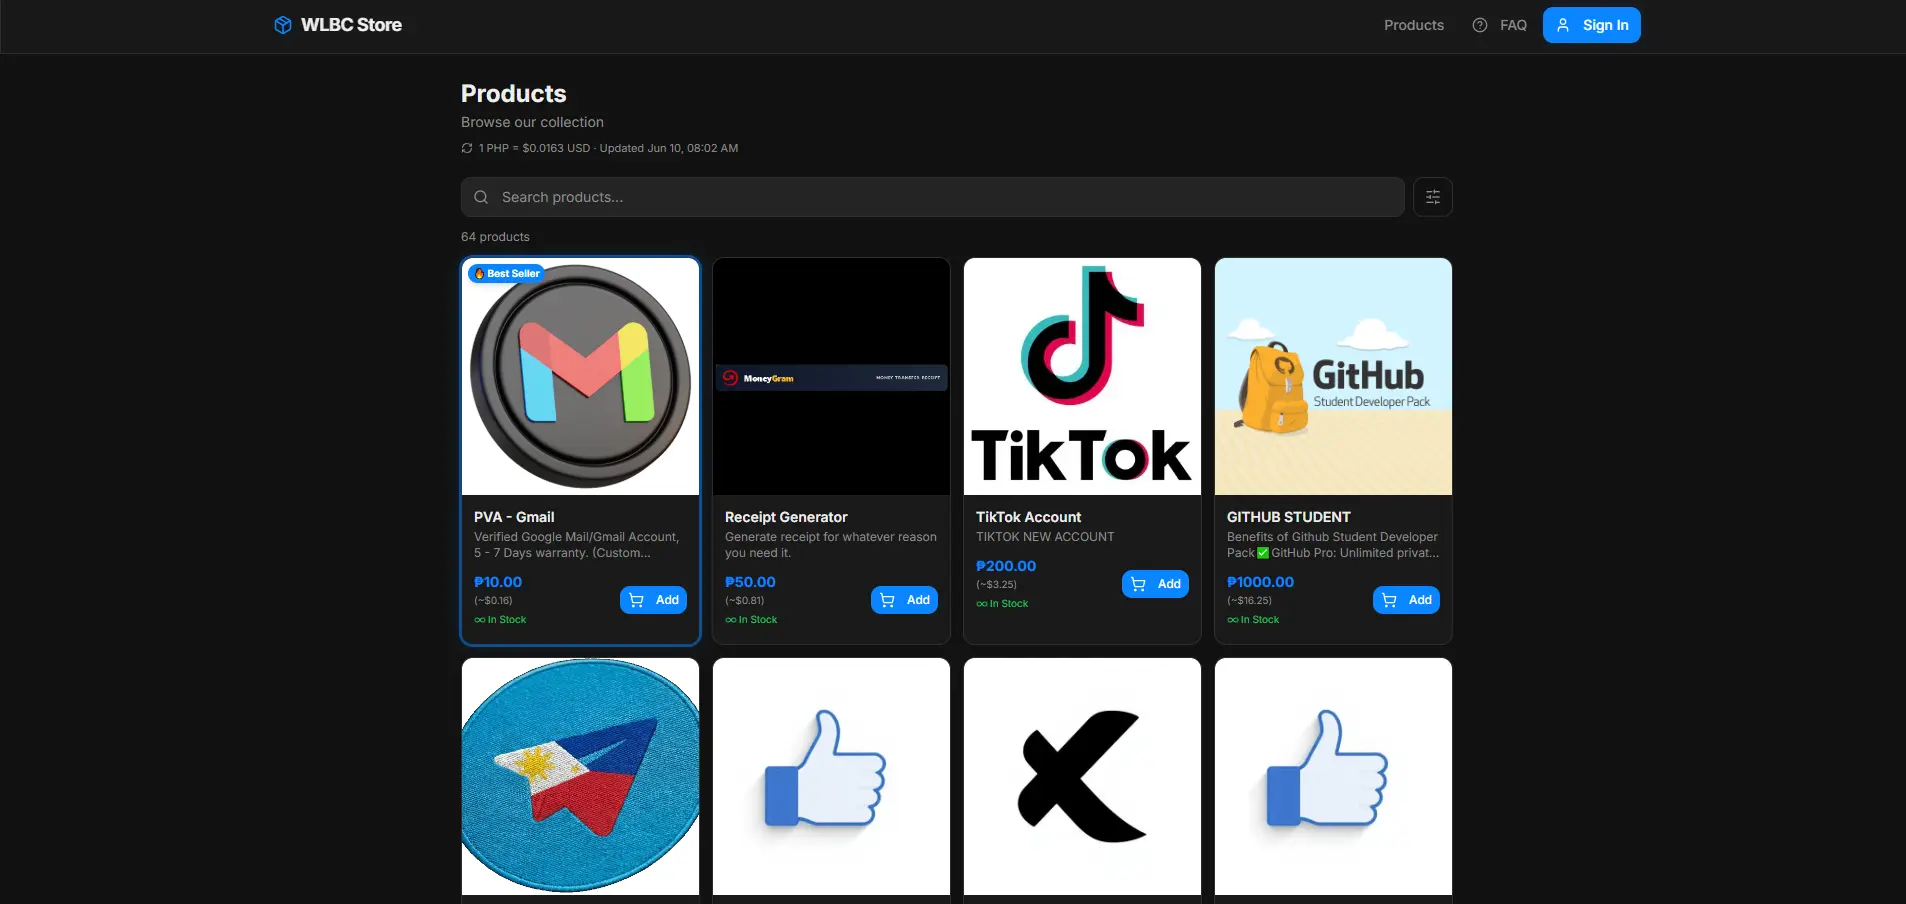Add TikTok Account to cart
The width and height of the screenshot is (1906, 904).
click(x=1155, y=584)
